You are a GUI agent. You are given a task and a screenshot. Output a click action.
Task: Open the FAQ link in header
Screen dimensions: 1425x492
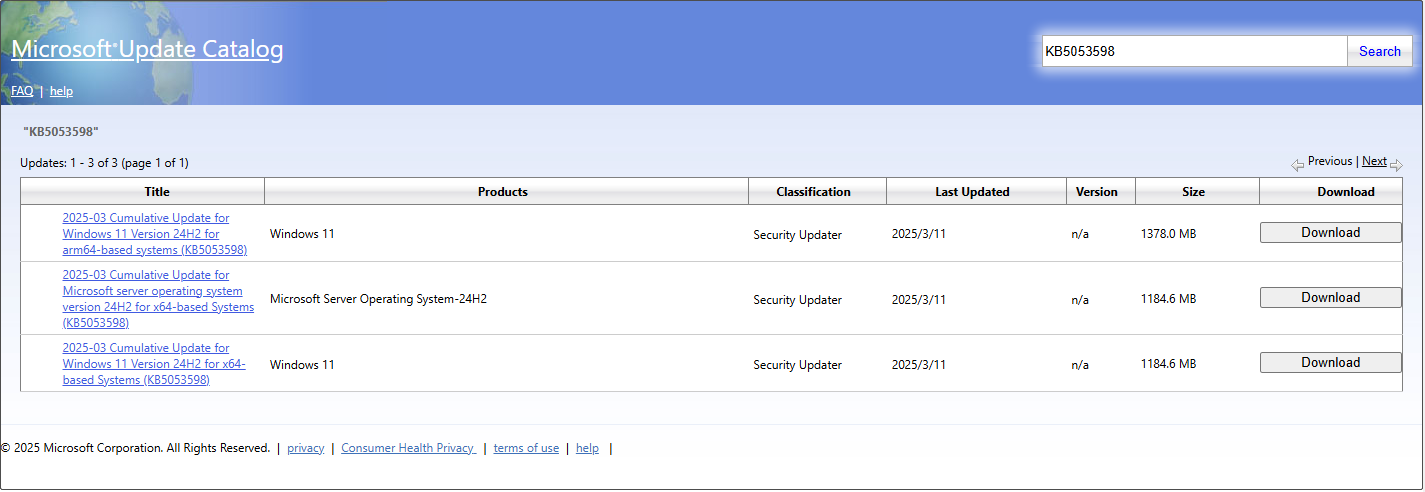tap(22, 91)
